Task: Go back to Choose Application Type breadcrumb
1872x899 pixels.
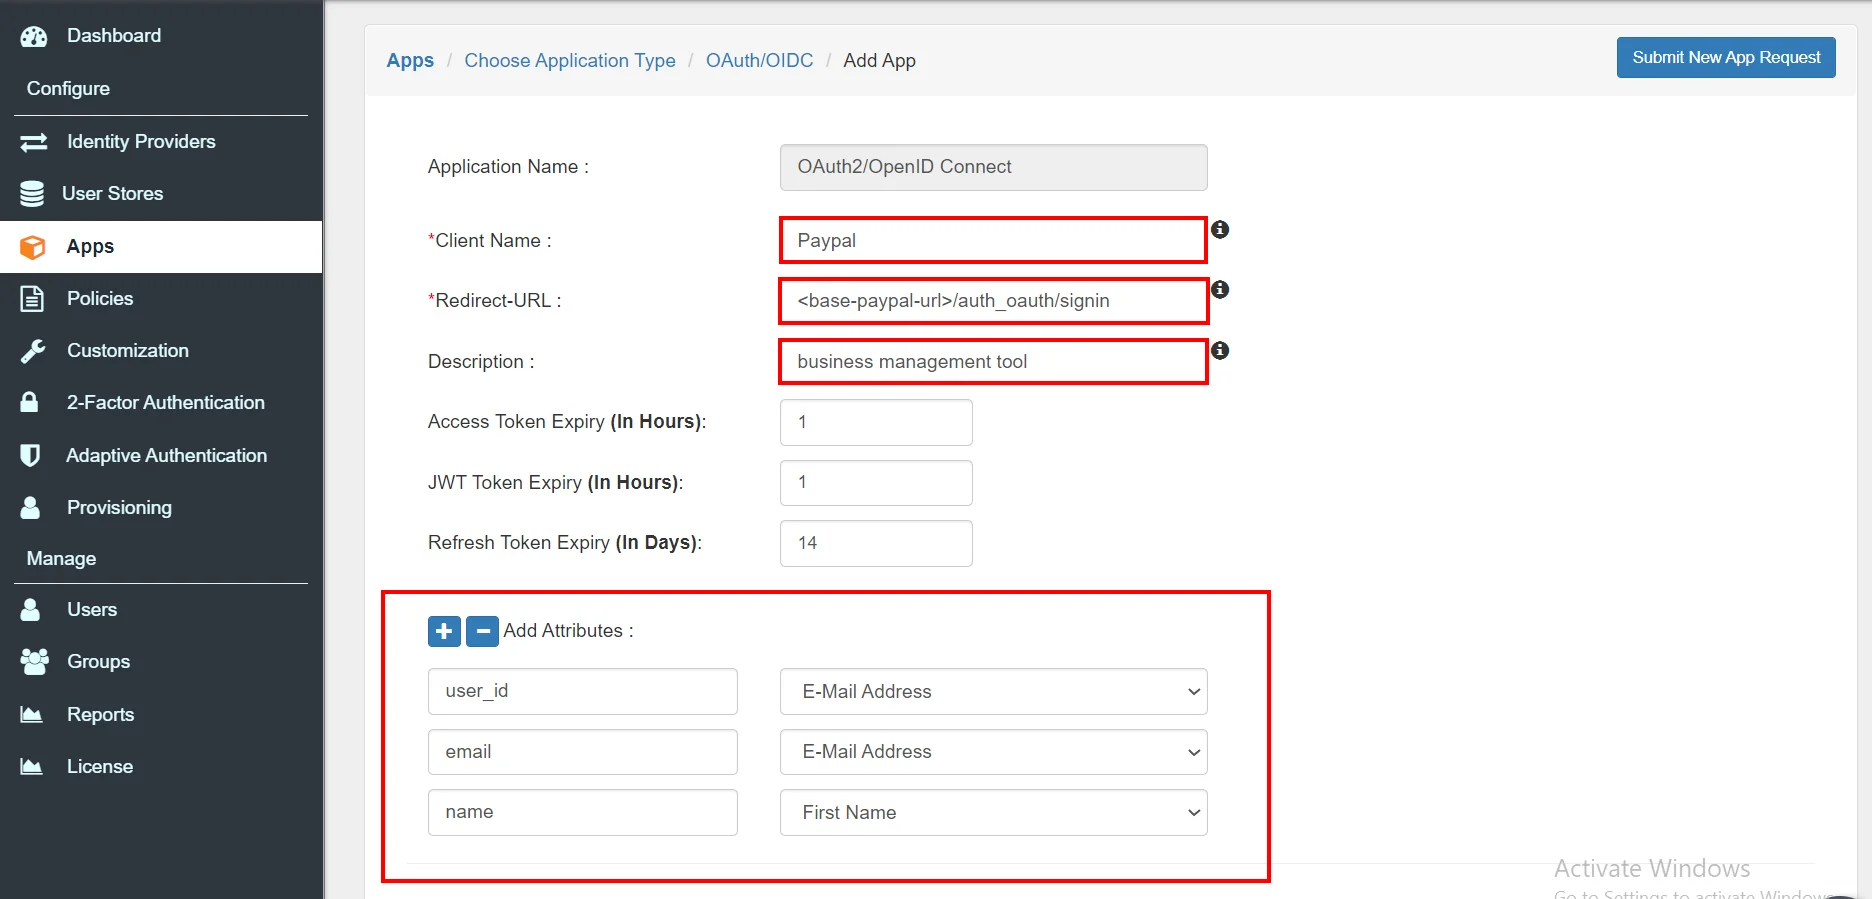Action: point(570,61)
